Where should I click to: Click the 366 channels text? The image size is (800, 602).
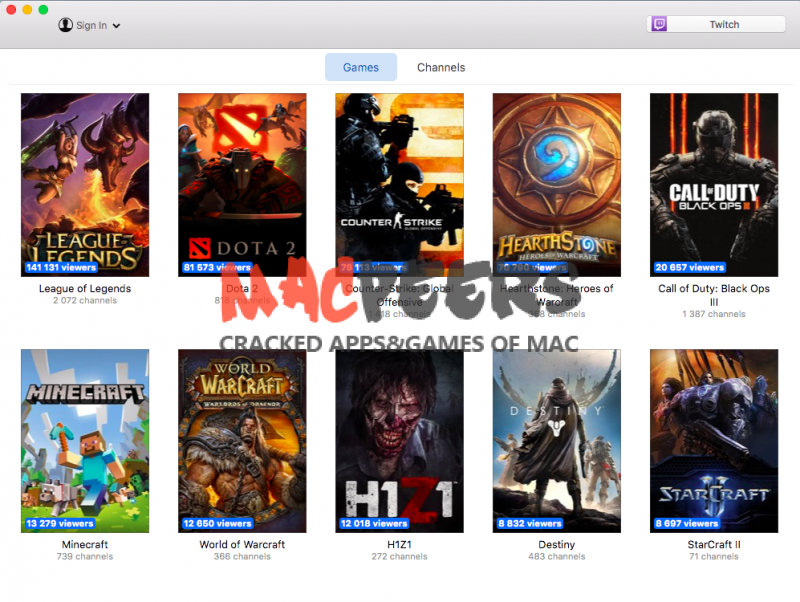pyautogui.click(x=242, y=557)
